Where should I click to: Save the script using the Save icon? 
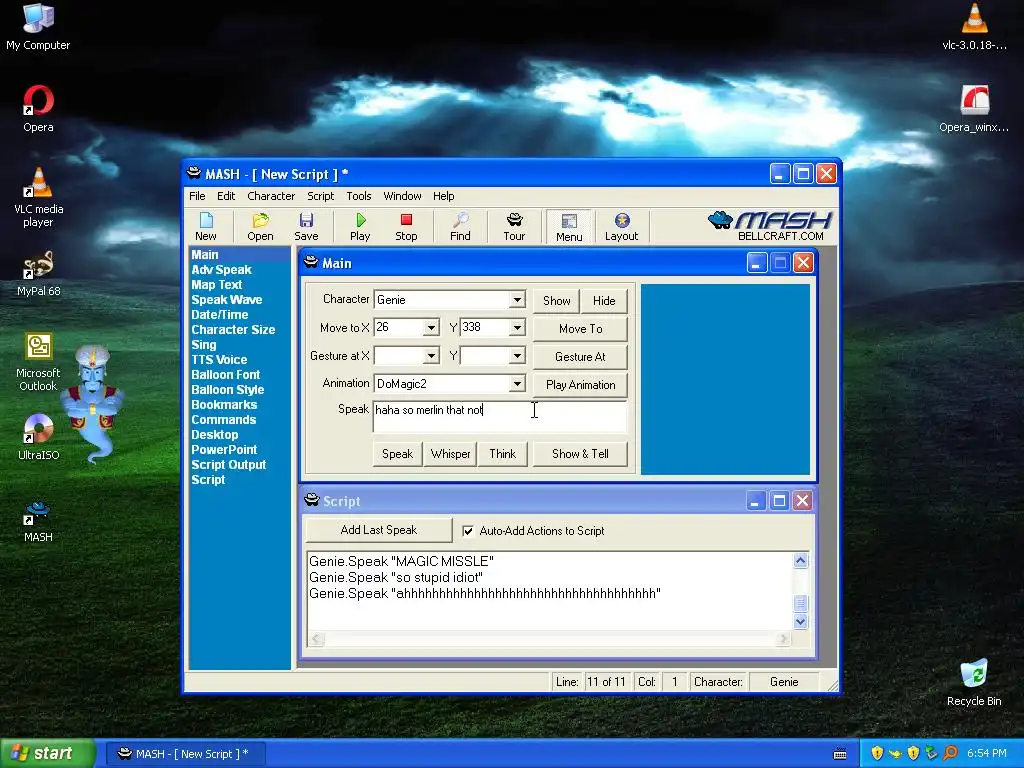(306, 227)
